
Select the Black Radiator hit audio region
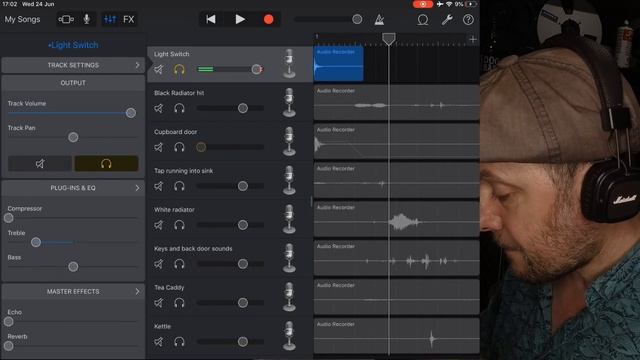(396, 102)
